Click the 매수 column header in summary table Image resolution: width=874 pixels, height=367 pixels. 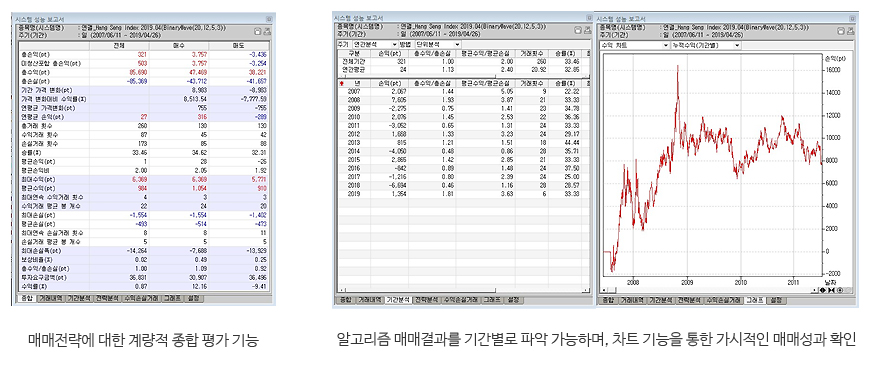point(179,45)
